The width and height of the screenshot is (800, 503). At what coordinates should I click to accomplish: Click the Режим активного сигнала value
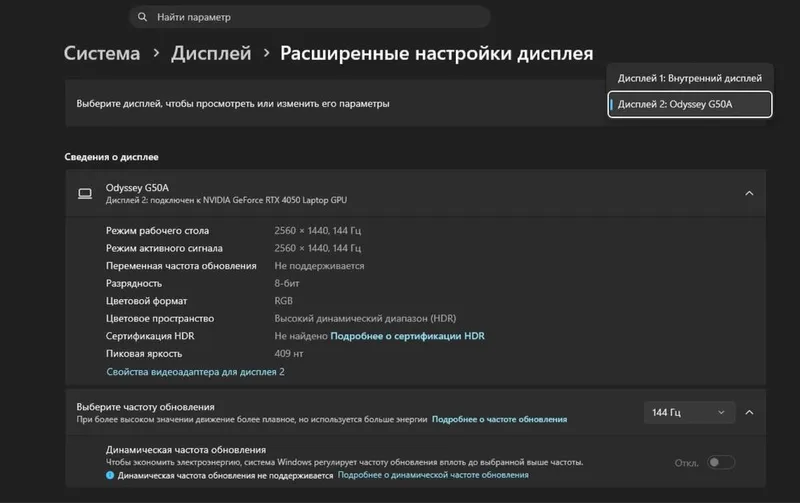point(317,248)
